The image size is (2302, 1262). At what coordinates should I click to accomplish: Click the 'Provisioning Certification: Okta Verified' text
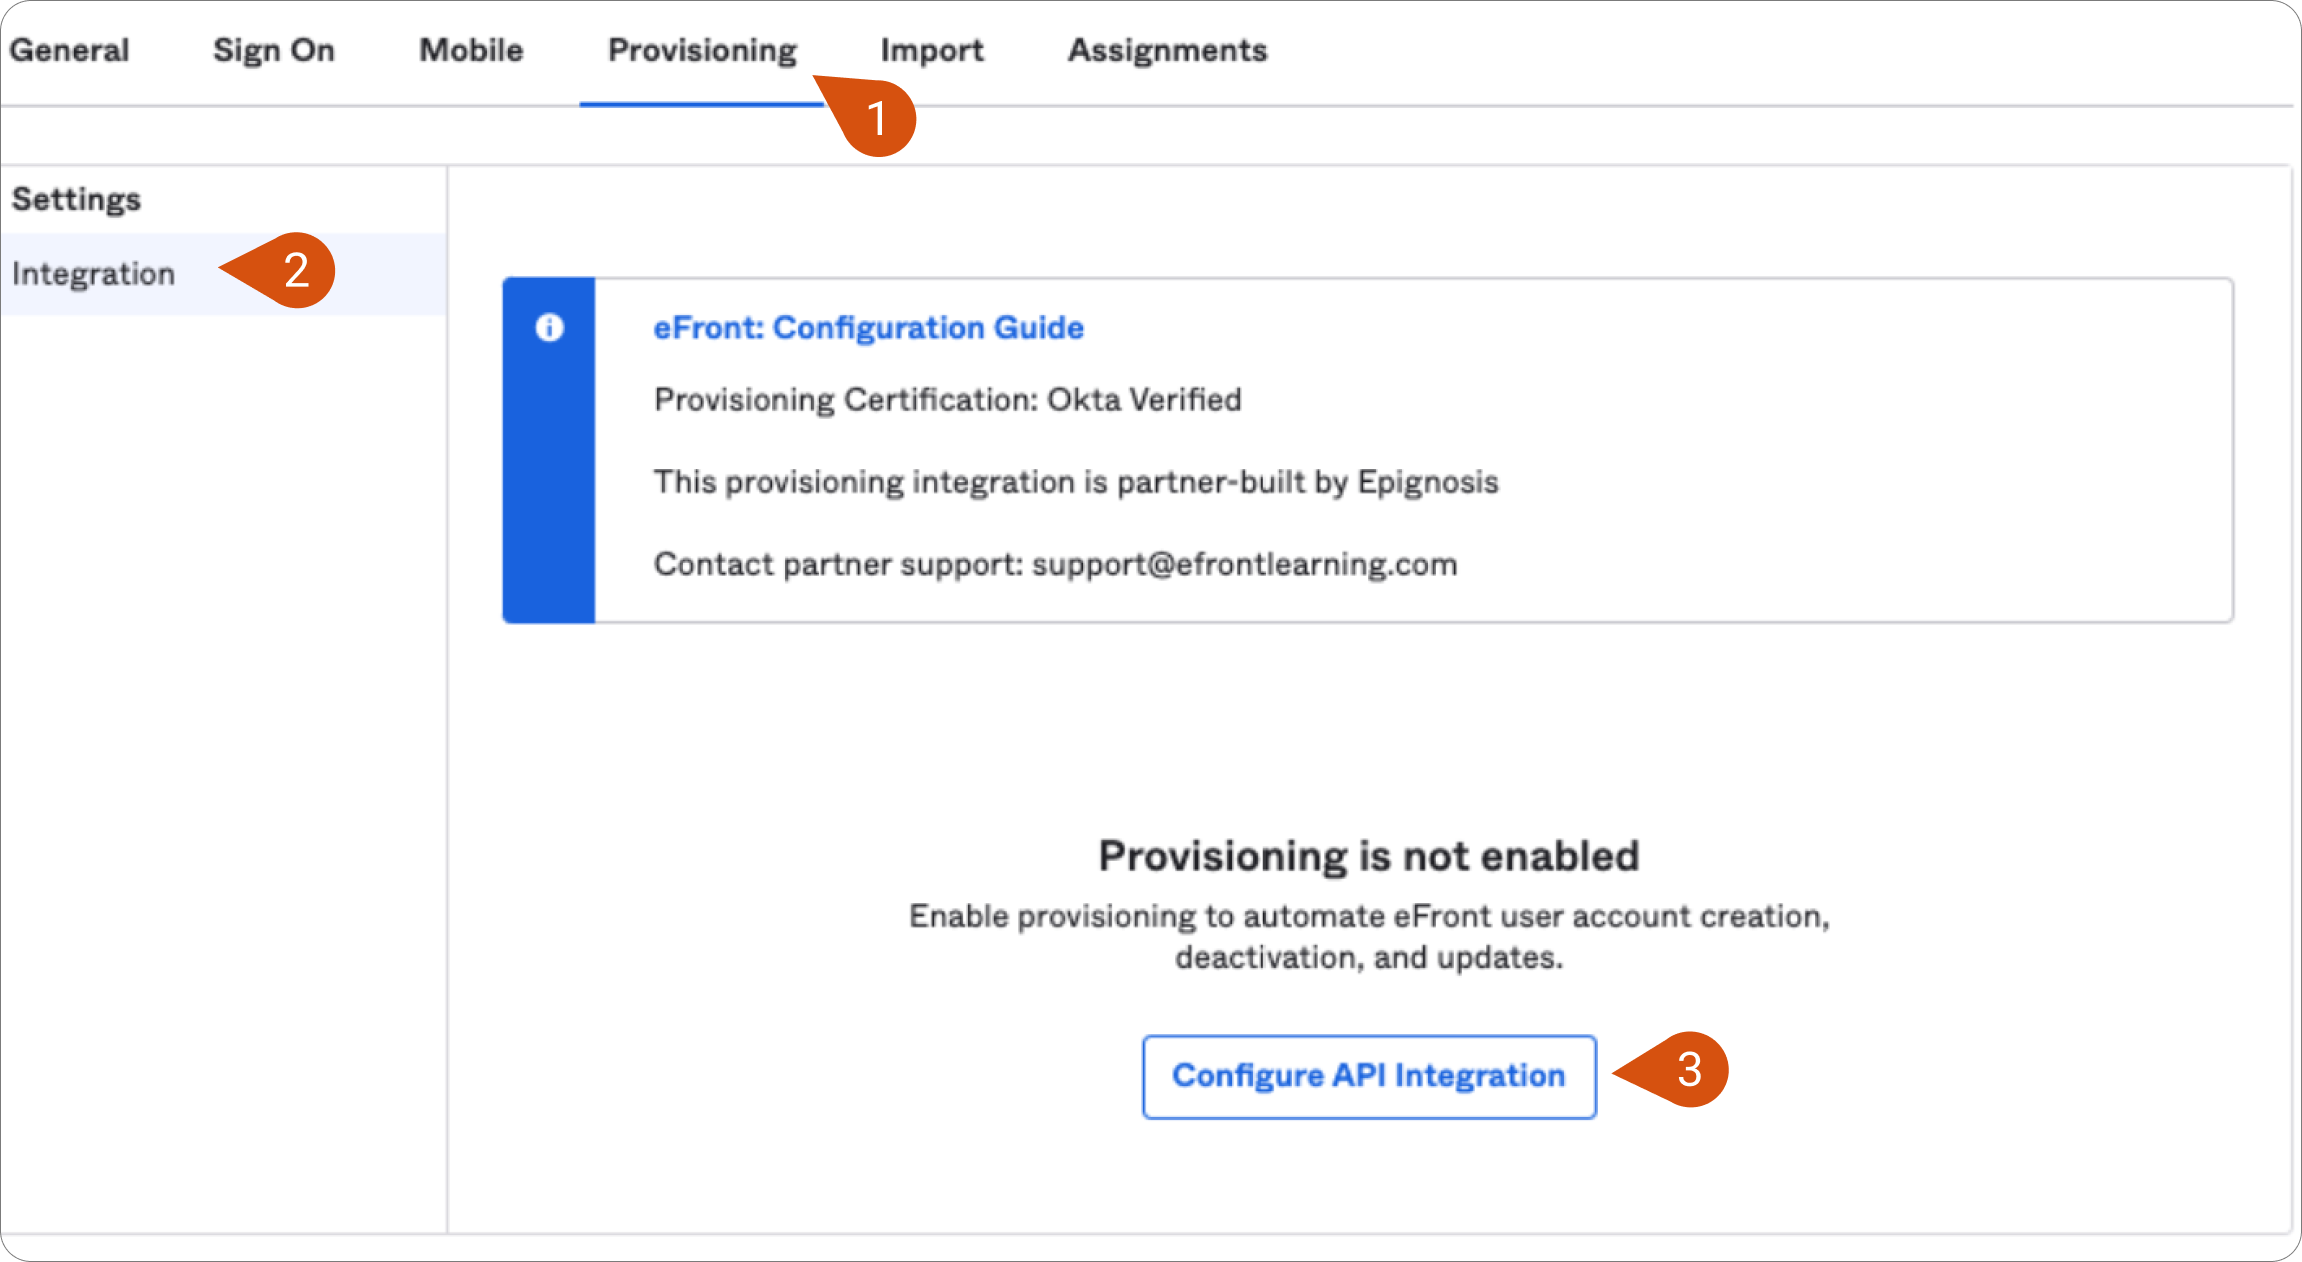pos(947,400)
